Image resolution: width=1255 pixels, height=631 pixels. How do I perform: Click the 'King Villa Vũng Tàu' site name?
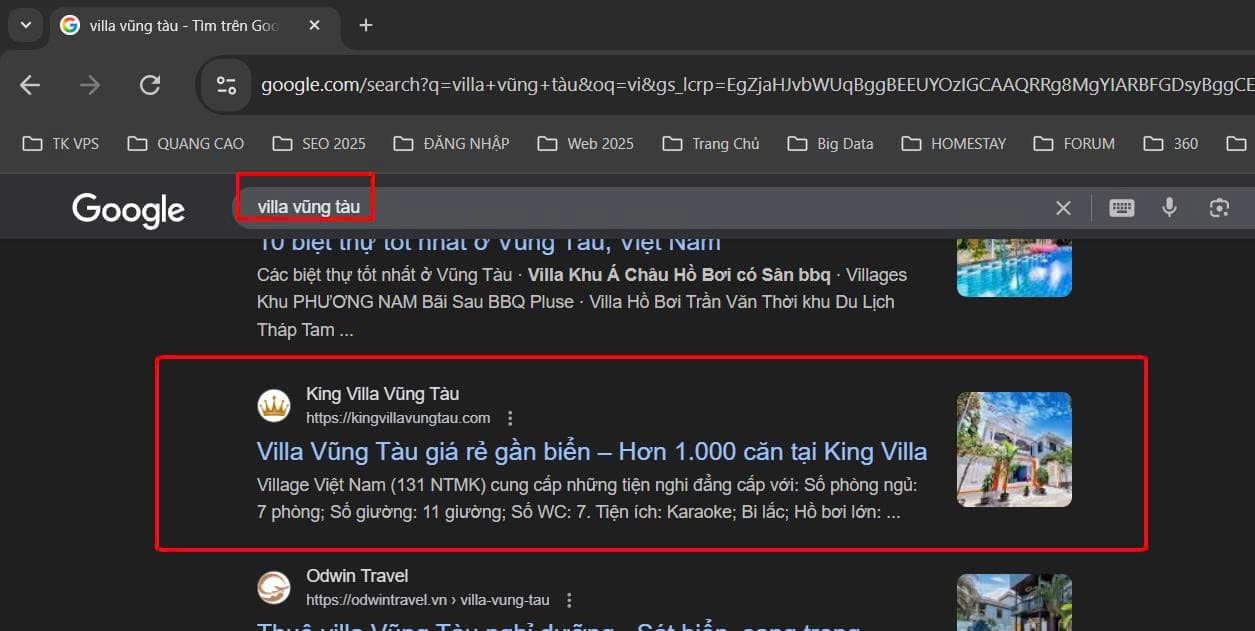pos(383,394)
